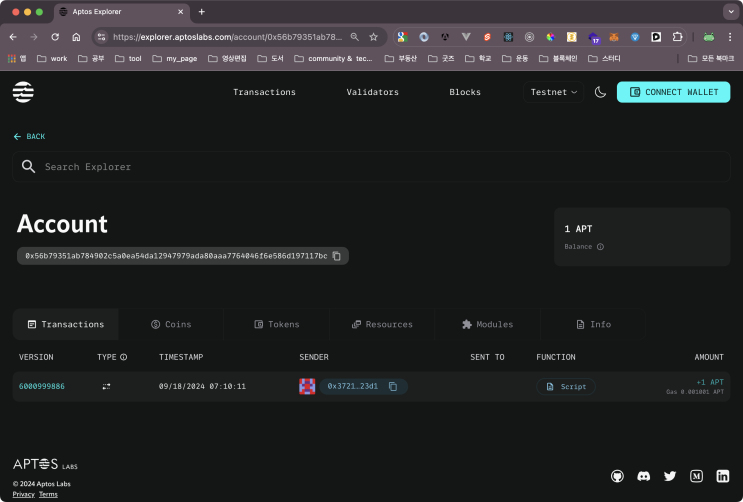This screenshot has height=502, width=743.
Task: Switch to the Info tab
Action: coord(593,324)
